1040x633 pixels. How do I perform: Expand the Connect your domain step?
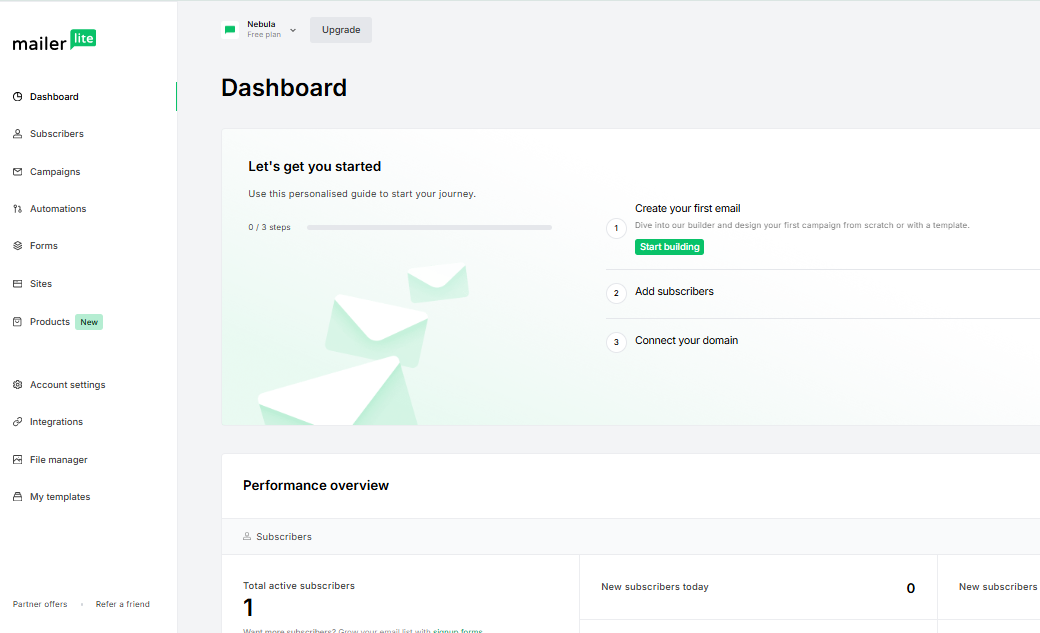tap(686, 341)
